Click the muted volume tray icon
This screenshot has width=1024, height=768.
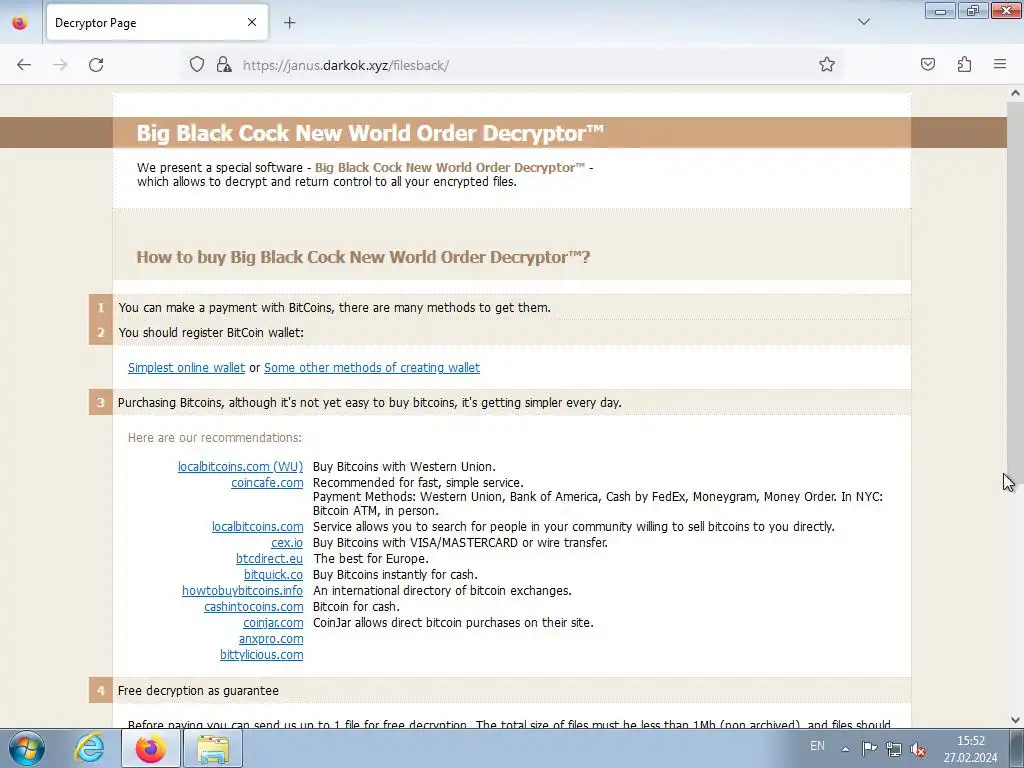click(x=918, y=748)
